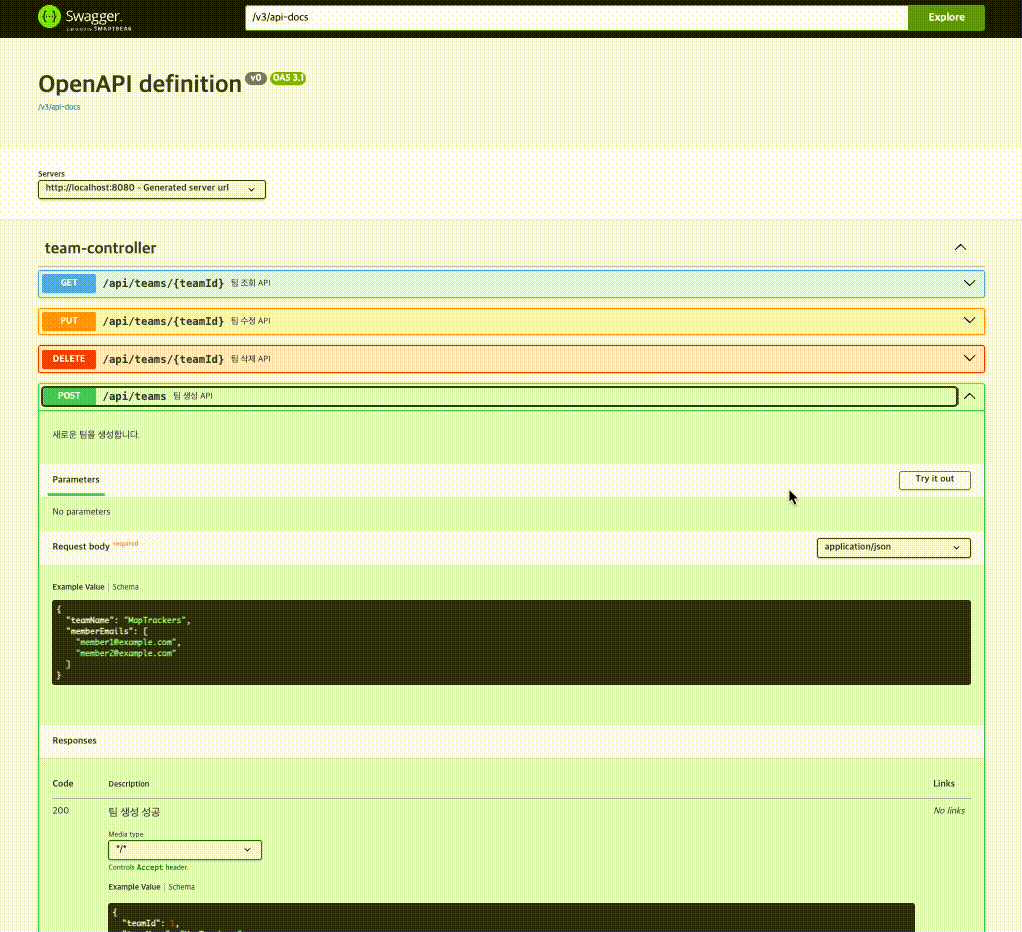
Task: Click the v0 version badge
Action: (x=256, y=78)
